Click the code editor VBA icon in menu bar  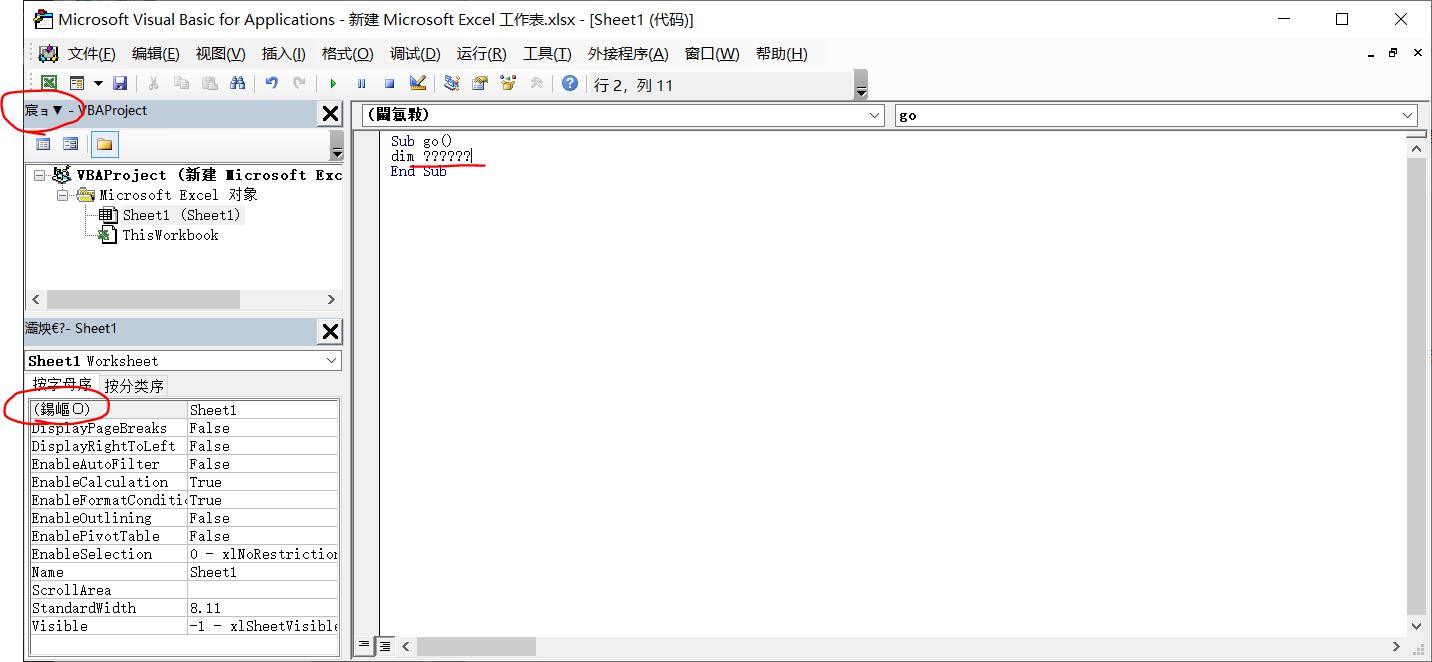pos(48,54)
